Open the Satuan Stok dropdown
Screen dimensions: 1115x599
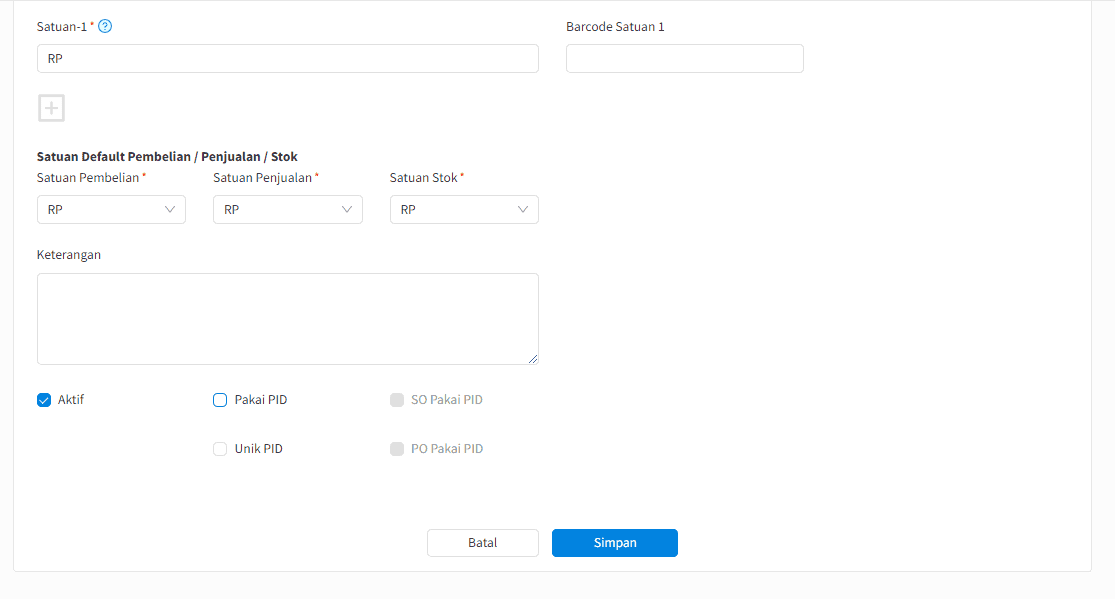click(x=464, y=209)
